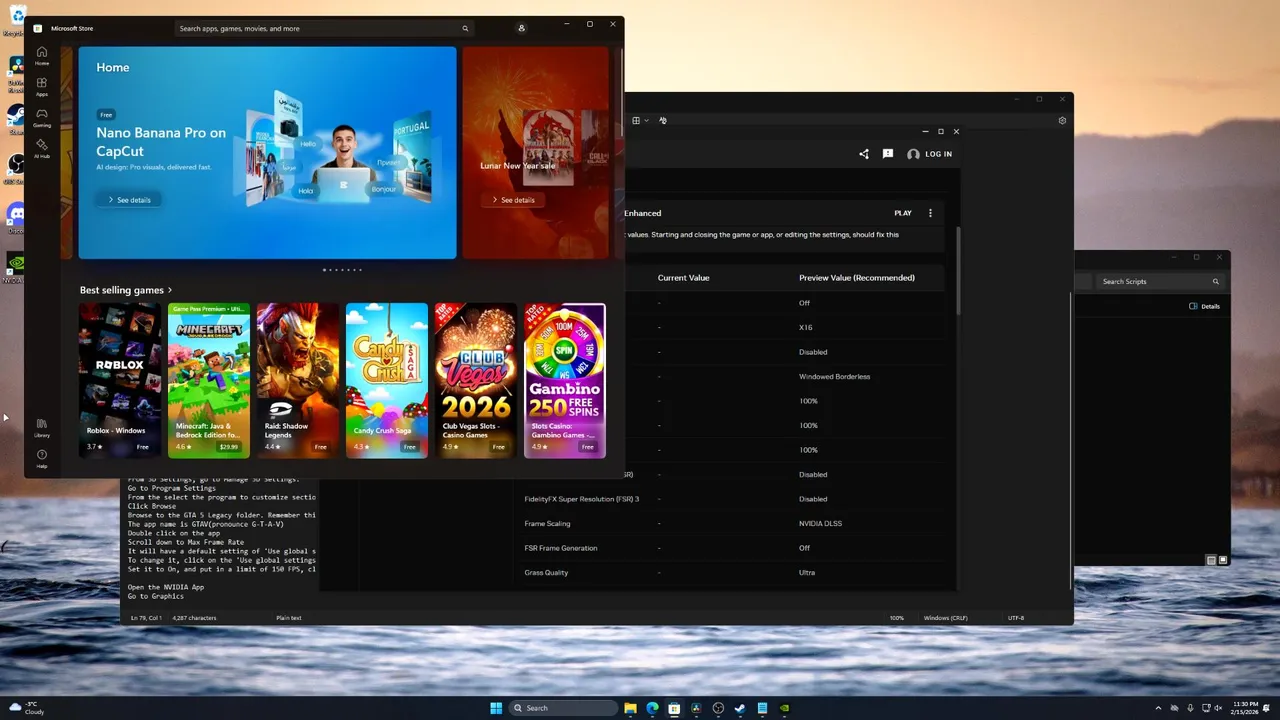Open Gaming section in Microsoft Store sidebar

[x=42, y=117]
